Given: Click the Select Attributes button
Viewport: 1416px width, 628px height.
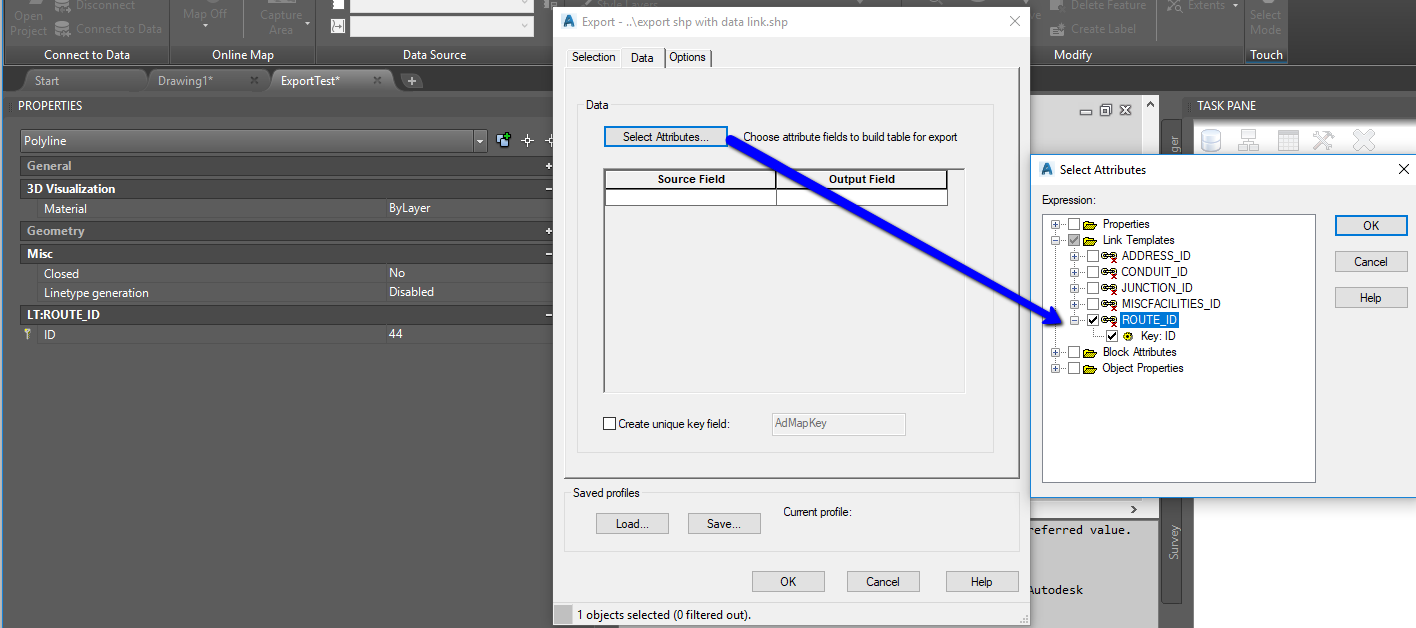Looking at the screenshot, I should point(665,135).
